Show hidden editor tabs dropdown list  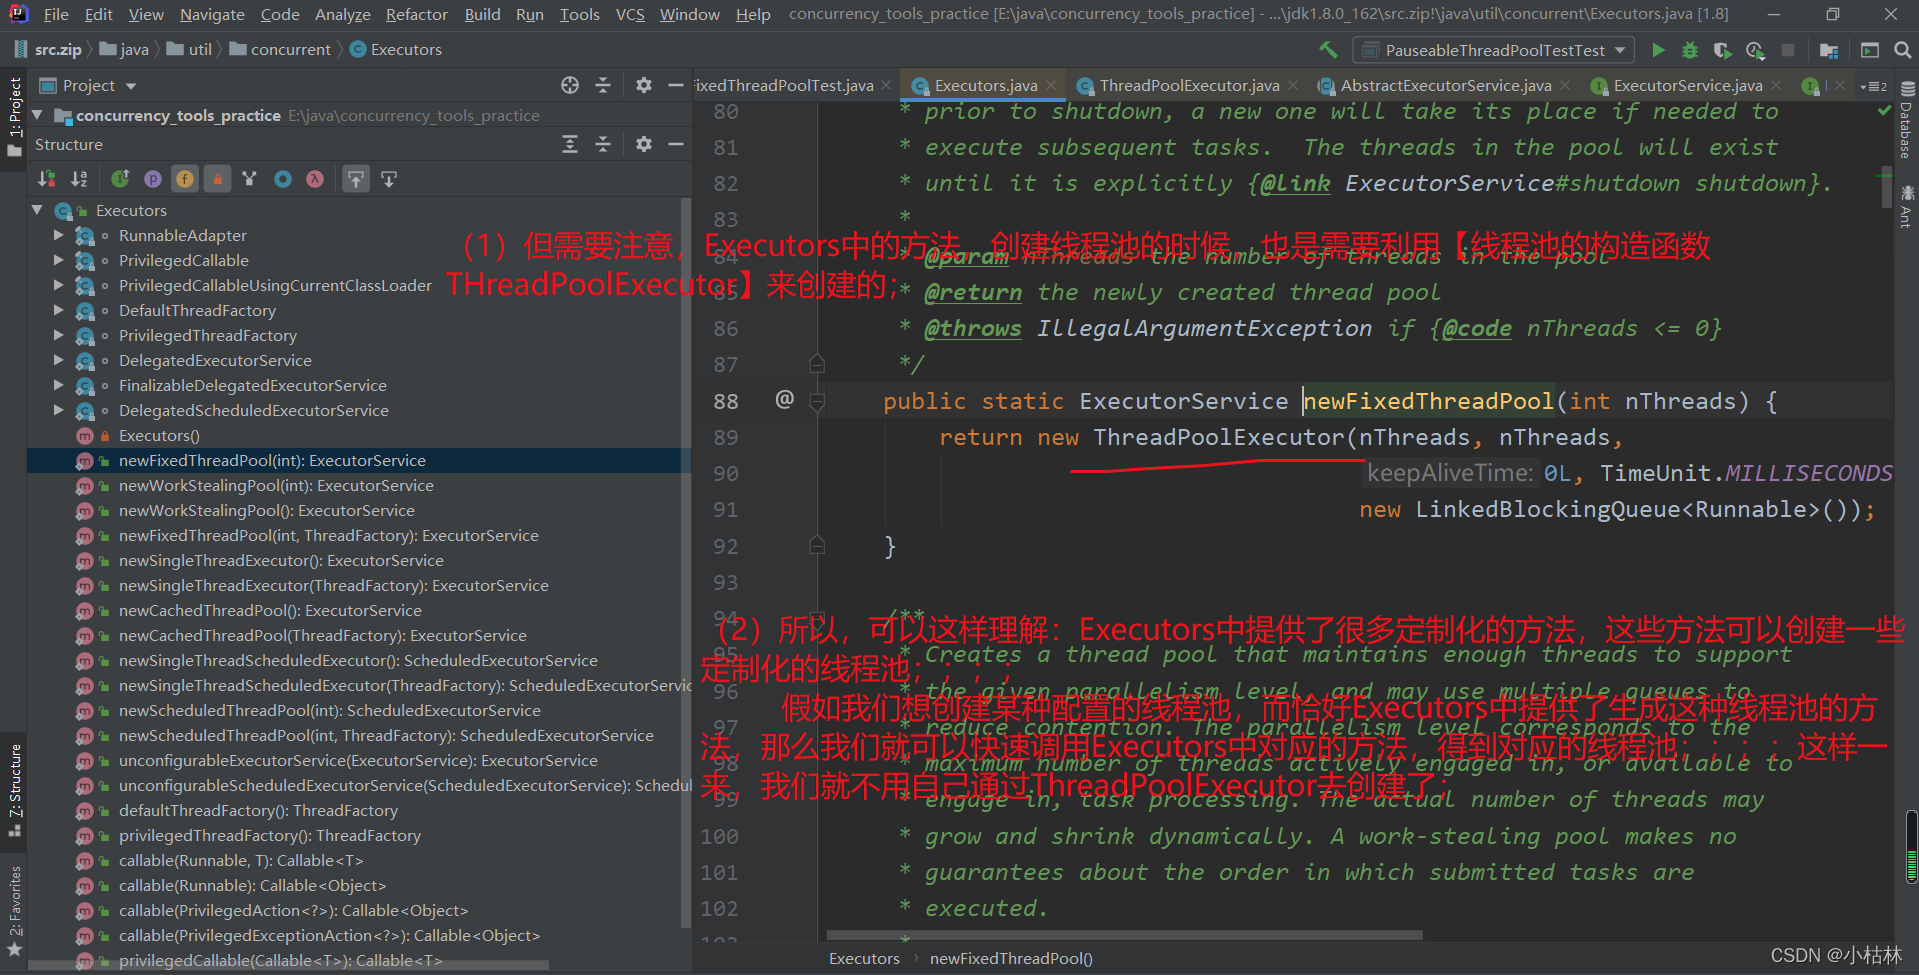tap(1873, 86)
